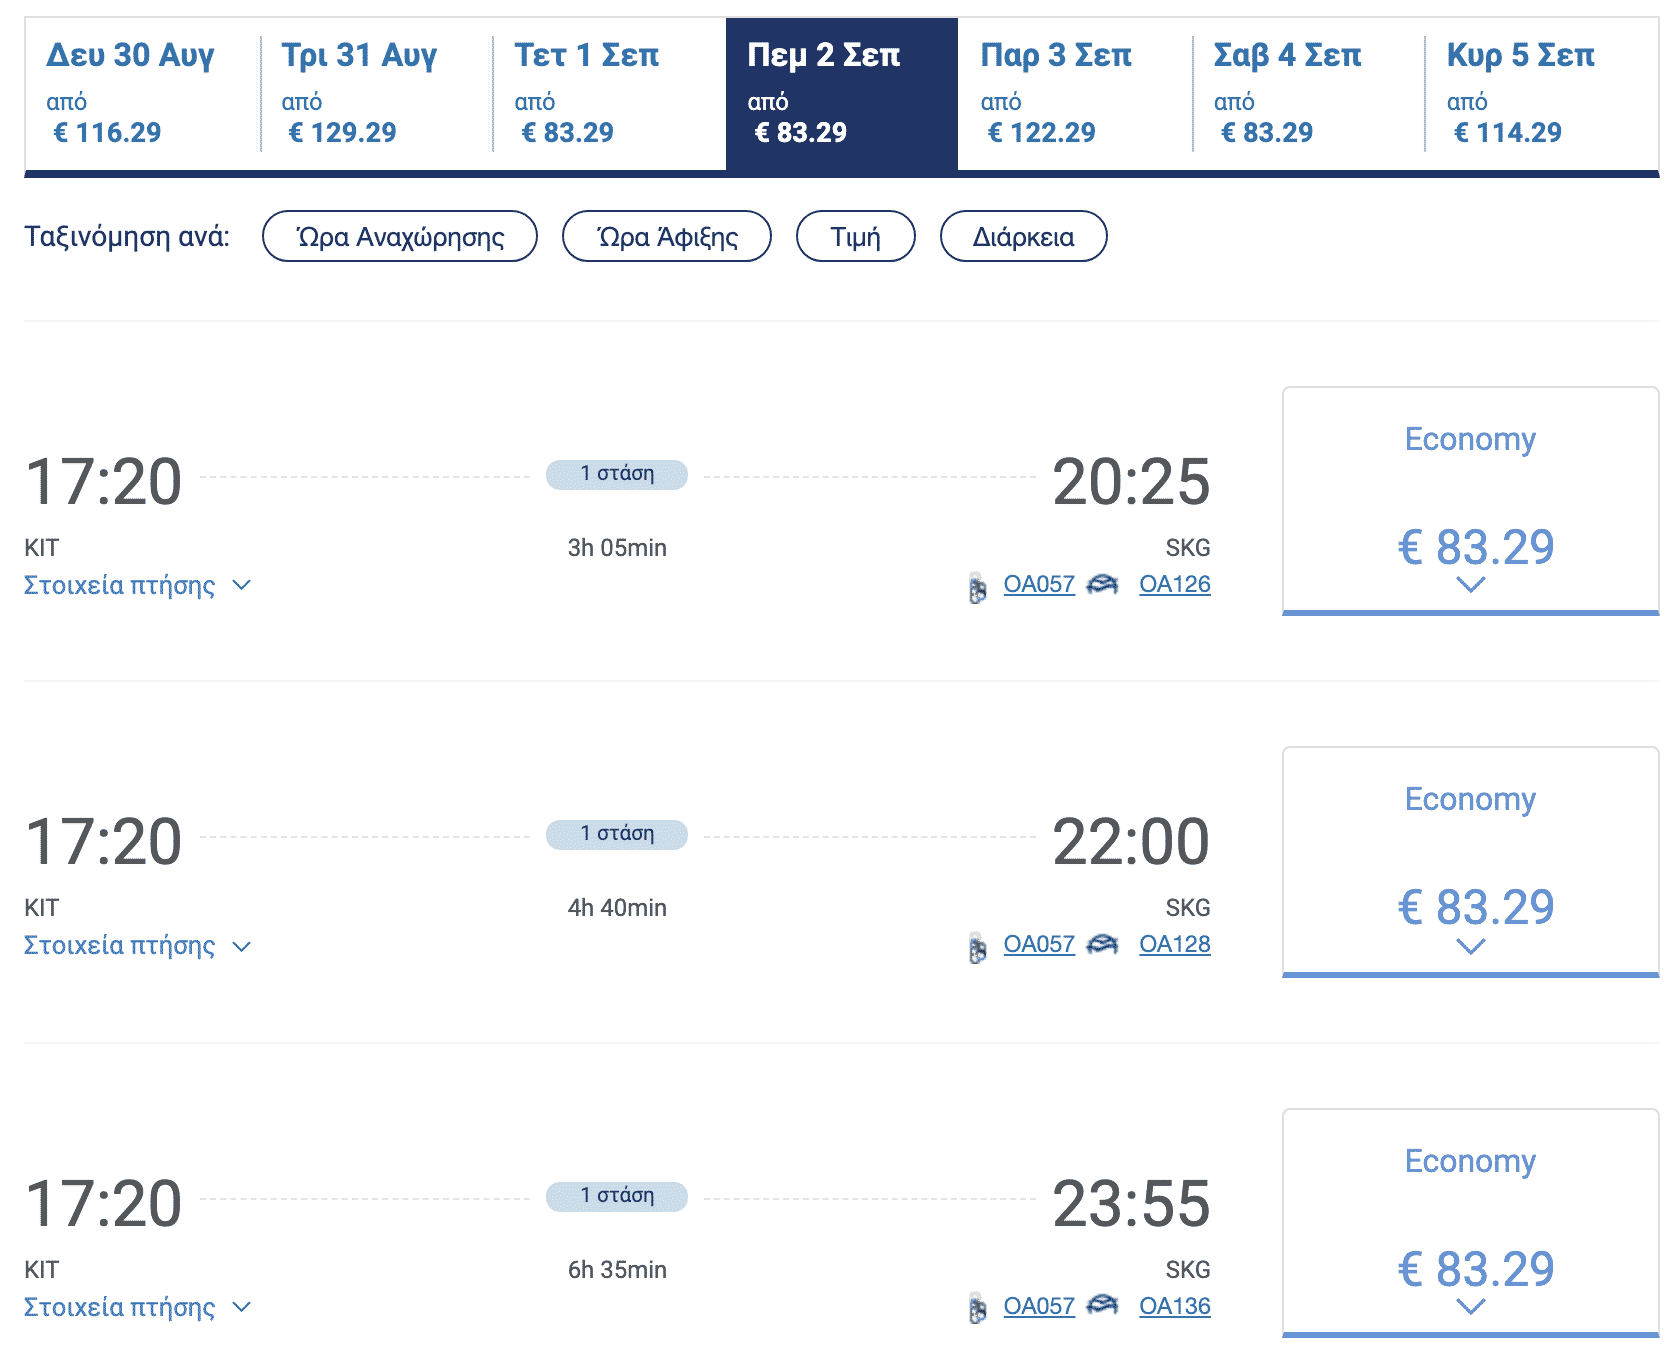Screen dimensions: 1672x1372
Task: Expand flight details for the 20:25 arrival
Action: (x=137, y=586)
